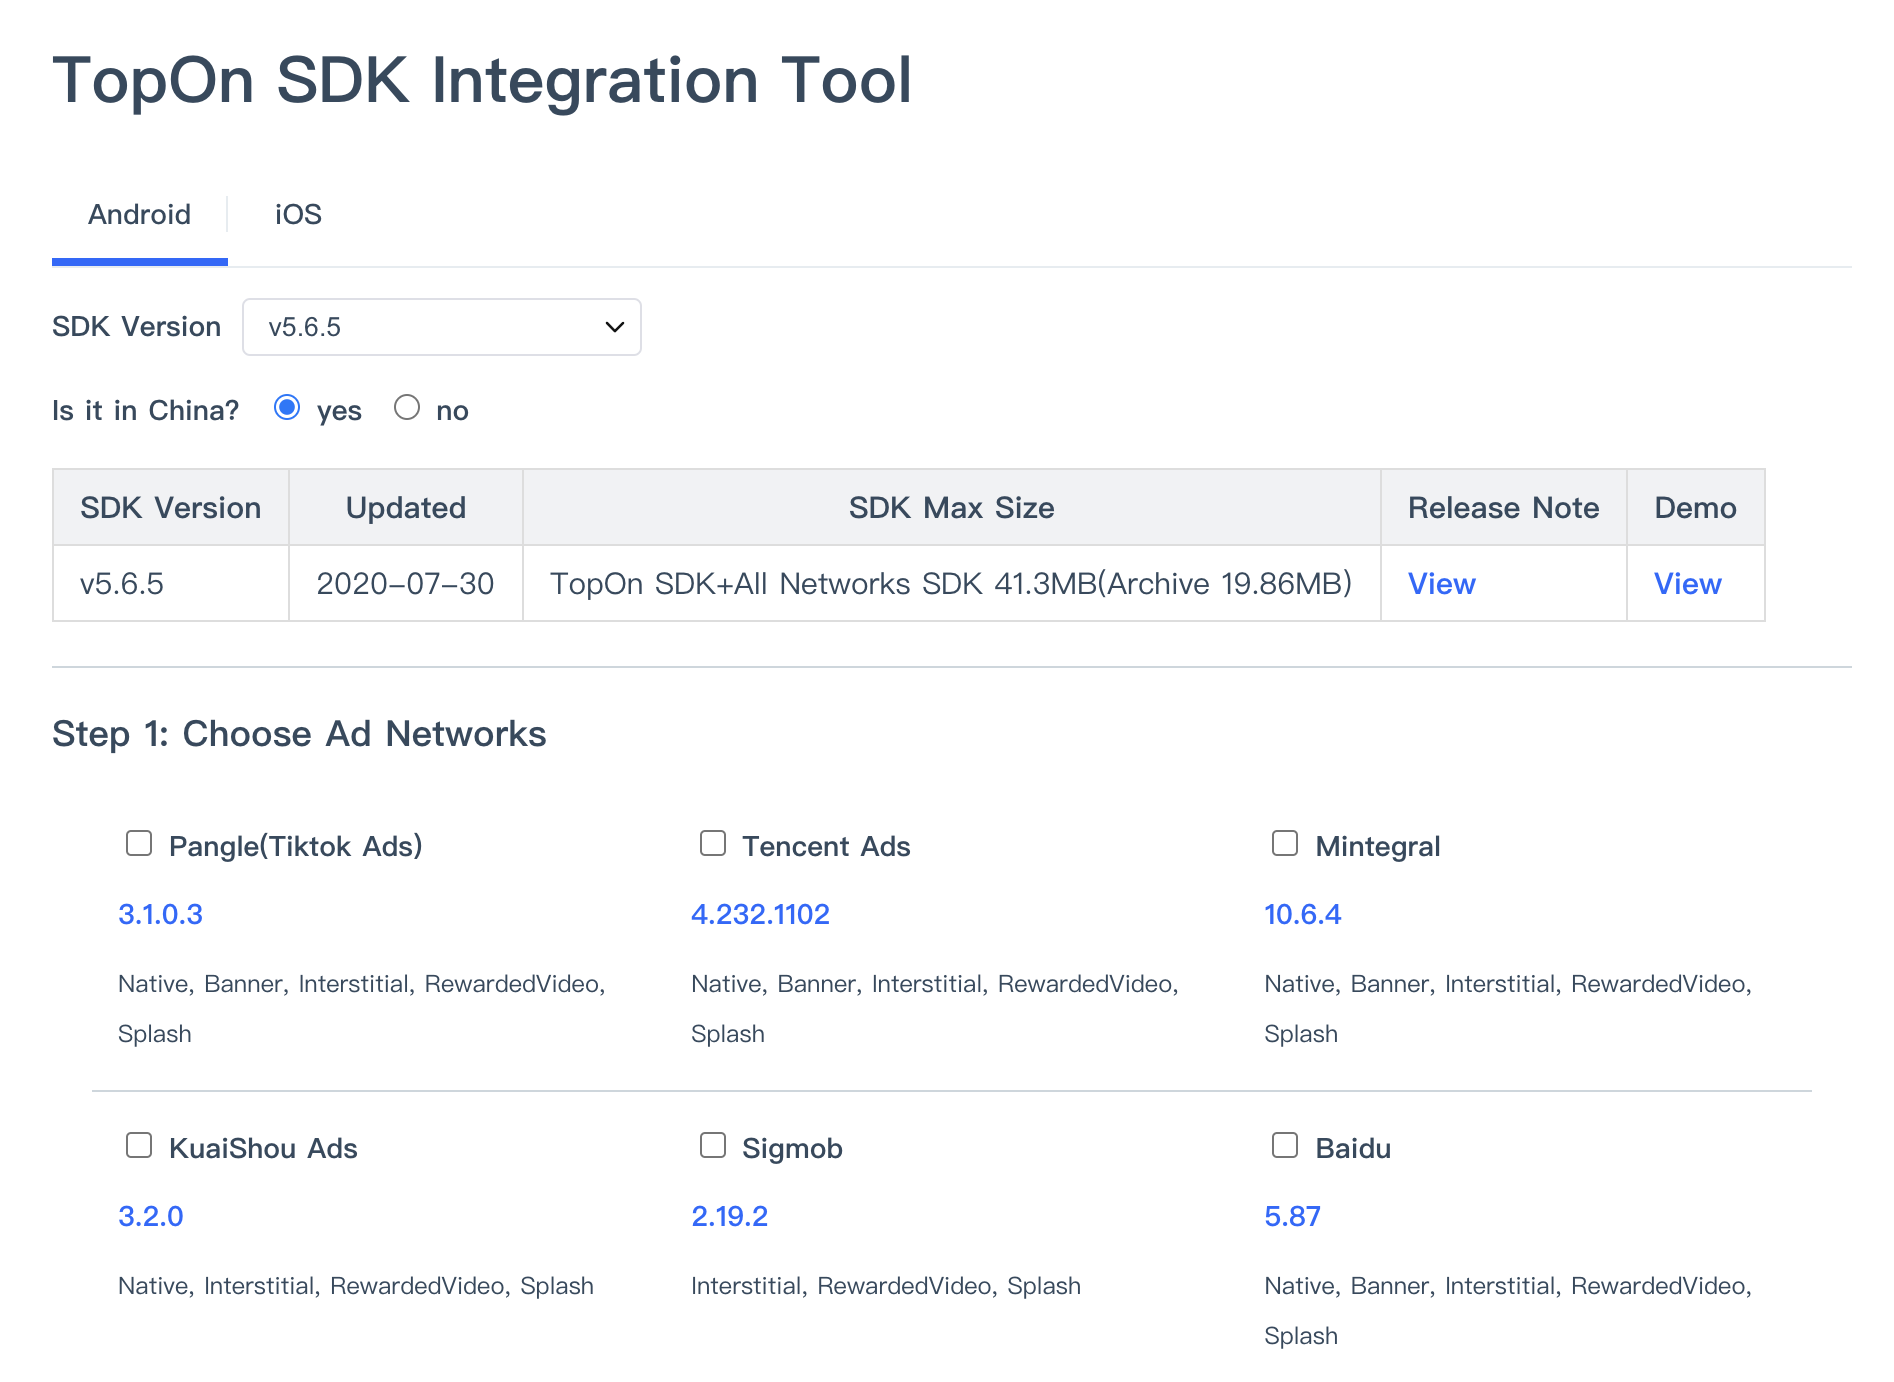Click the v5.6.5 table cell
This screenshot has width=1894, height=1382.
[171, 584]
